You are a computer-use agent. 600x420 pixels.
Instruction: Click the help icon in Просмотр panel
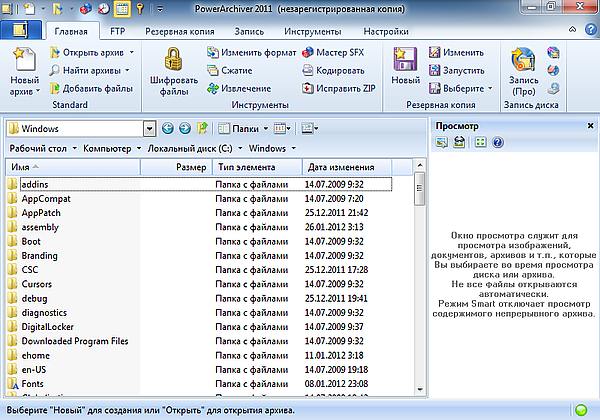tap(497, 143)
